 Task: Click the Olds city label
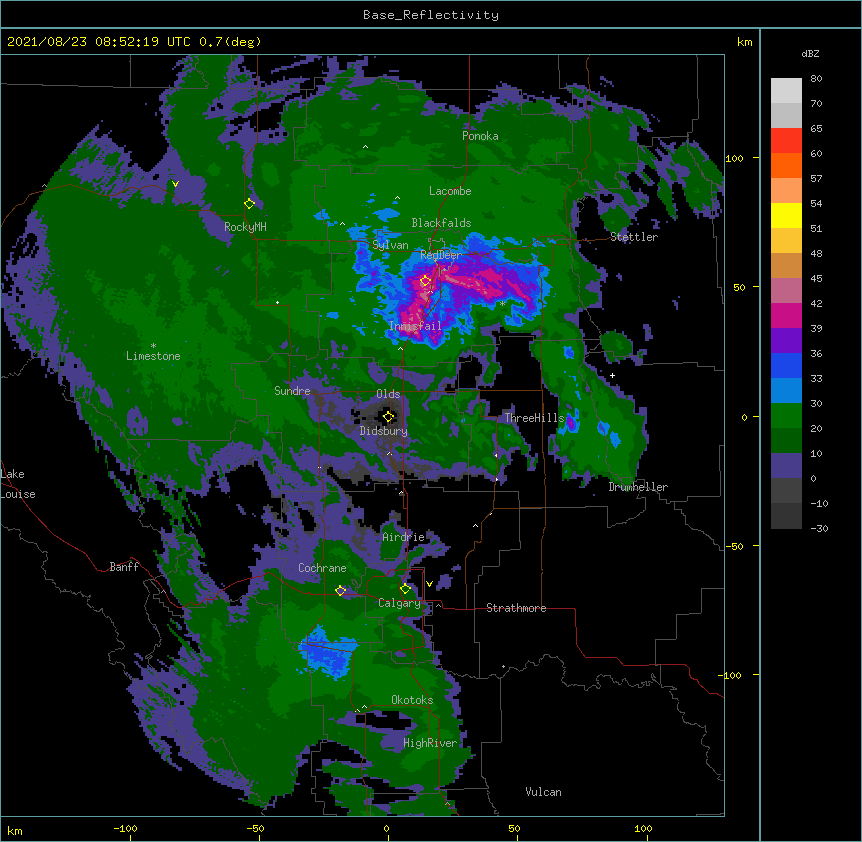click(388, 394)
